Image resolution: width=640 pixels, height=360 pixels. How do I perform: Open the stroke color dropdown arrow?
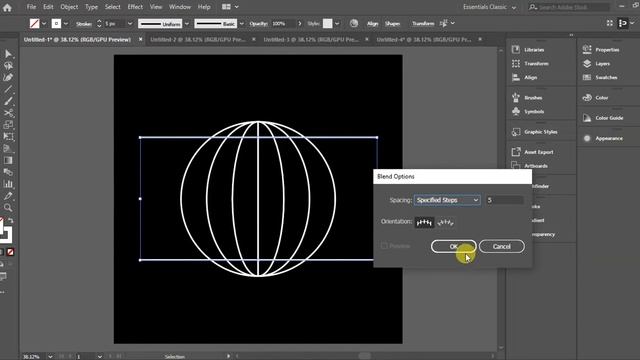[66, 24]
